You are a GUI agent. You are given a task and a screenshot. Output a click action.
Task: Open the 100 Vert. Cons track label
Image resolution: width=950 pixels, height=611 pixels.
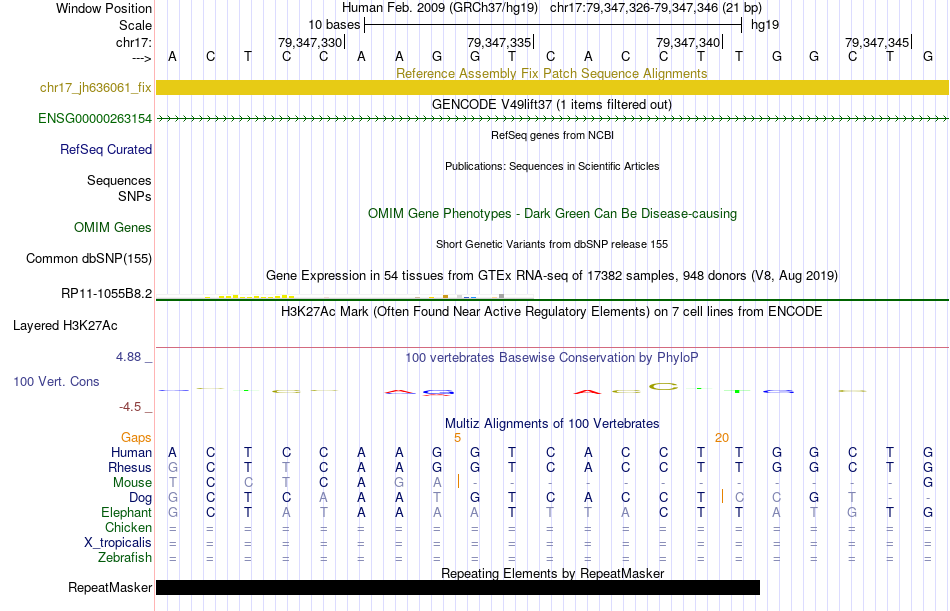point(56,382)
